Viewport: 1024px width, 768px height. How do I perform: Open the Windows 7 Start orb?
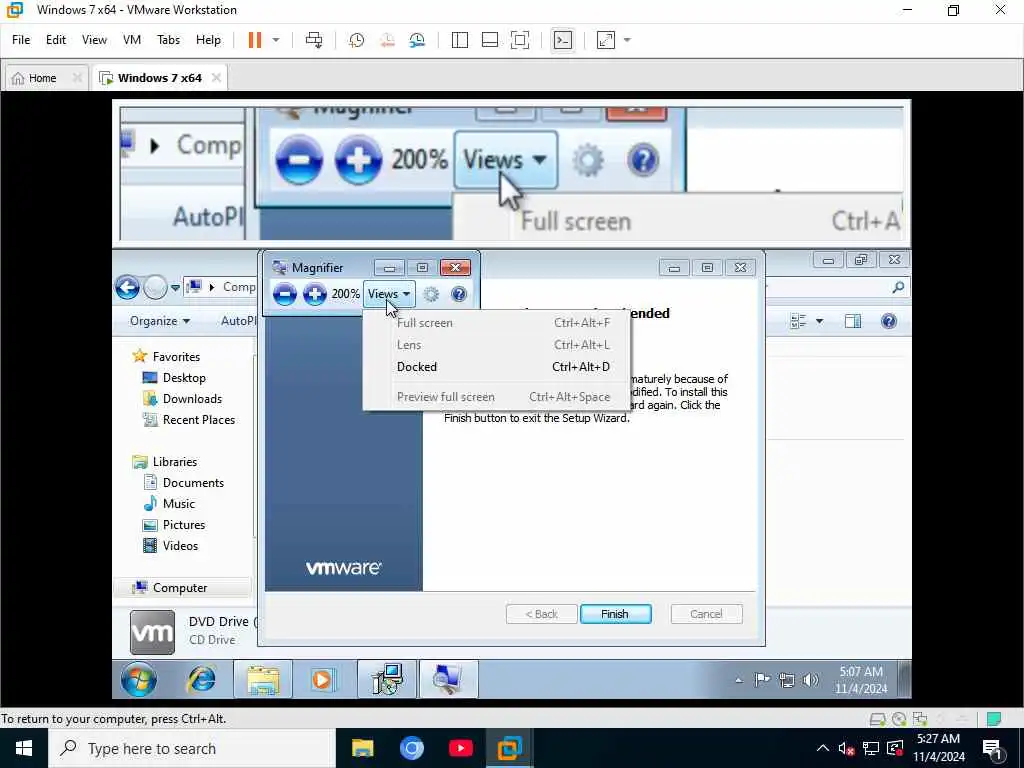pyautogui.click(x=138, y=679)
